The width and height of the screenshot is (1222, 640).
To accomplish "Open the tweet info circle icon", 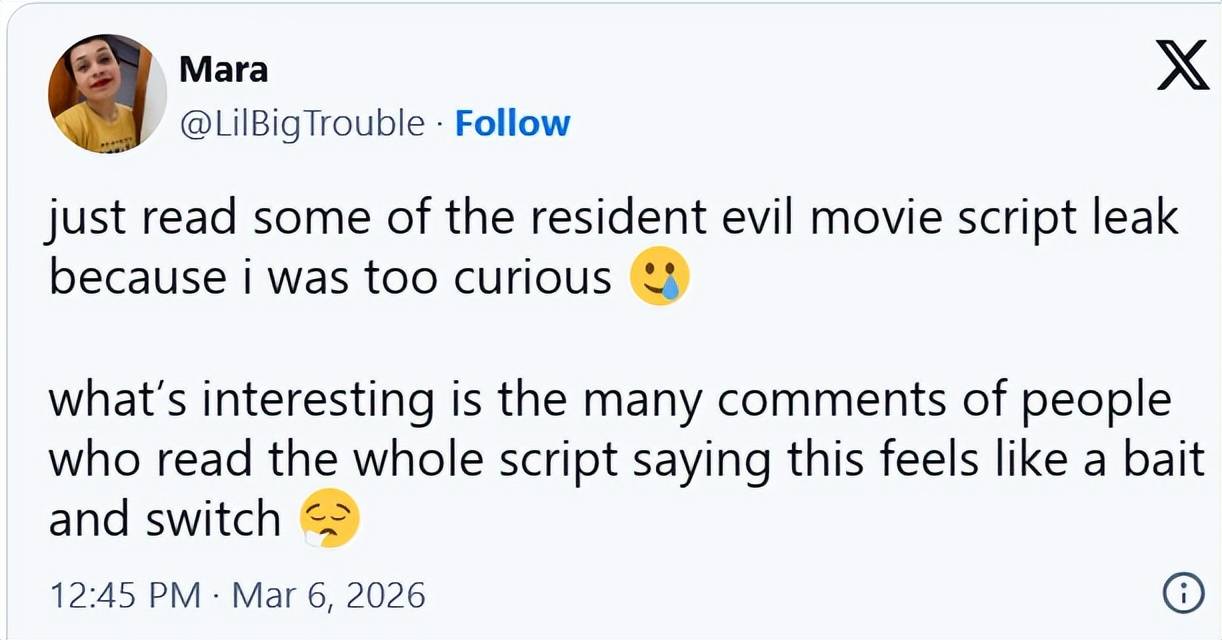I will tap(1183, 595).
